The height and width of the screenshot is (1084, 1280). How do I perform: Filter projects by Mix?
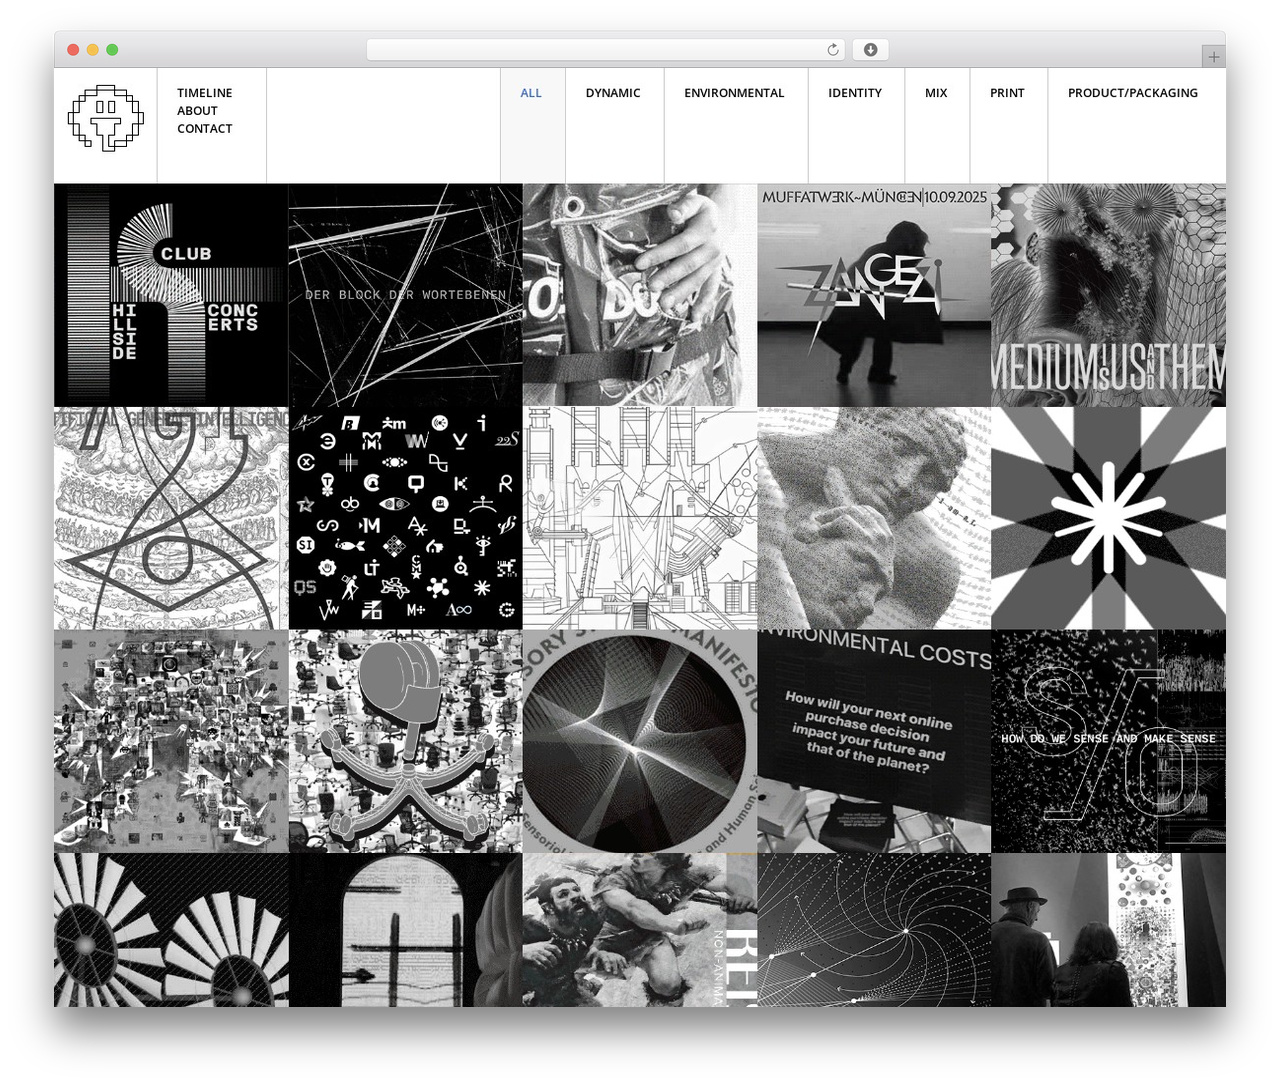click(x=936, y=93)
